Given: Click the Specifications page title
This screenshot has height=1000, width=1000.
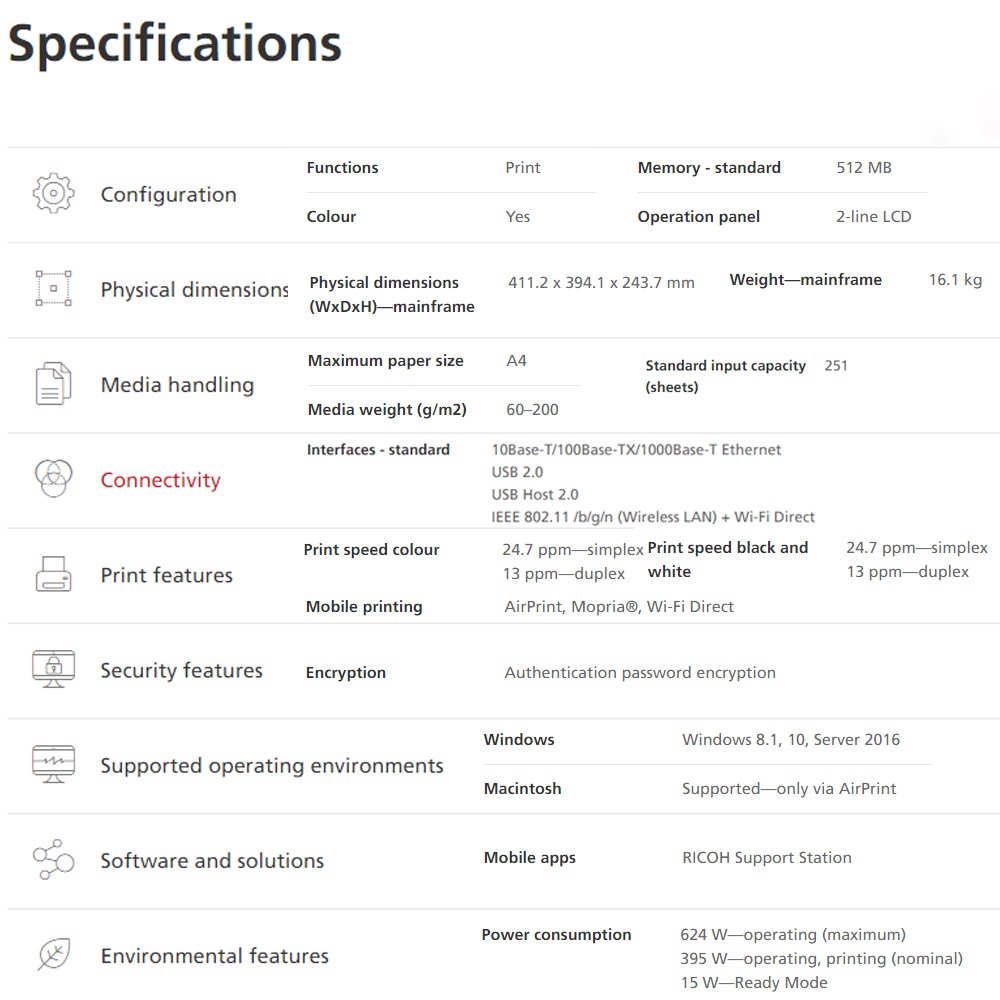Looking at the screenshot, I should click(175, 45).
